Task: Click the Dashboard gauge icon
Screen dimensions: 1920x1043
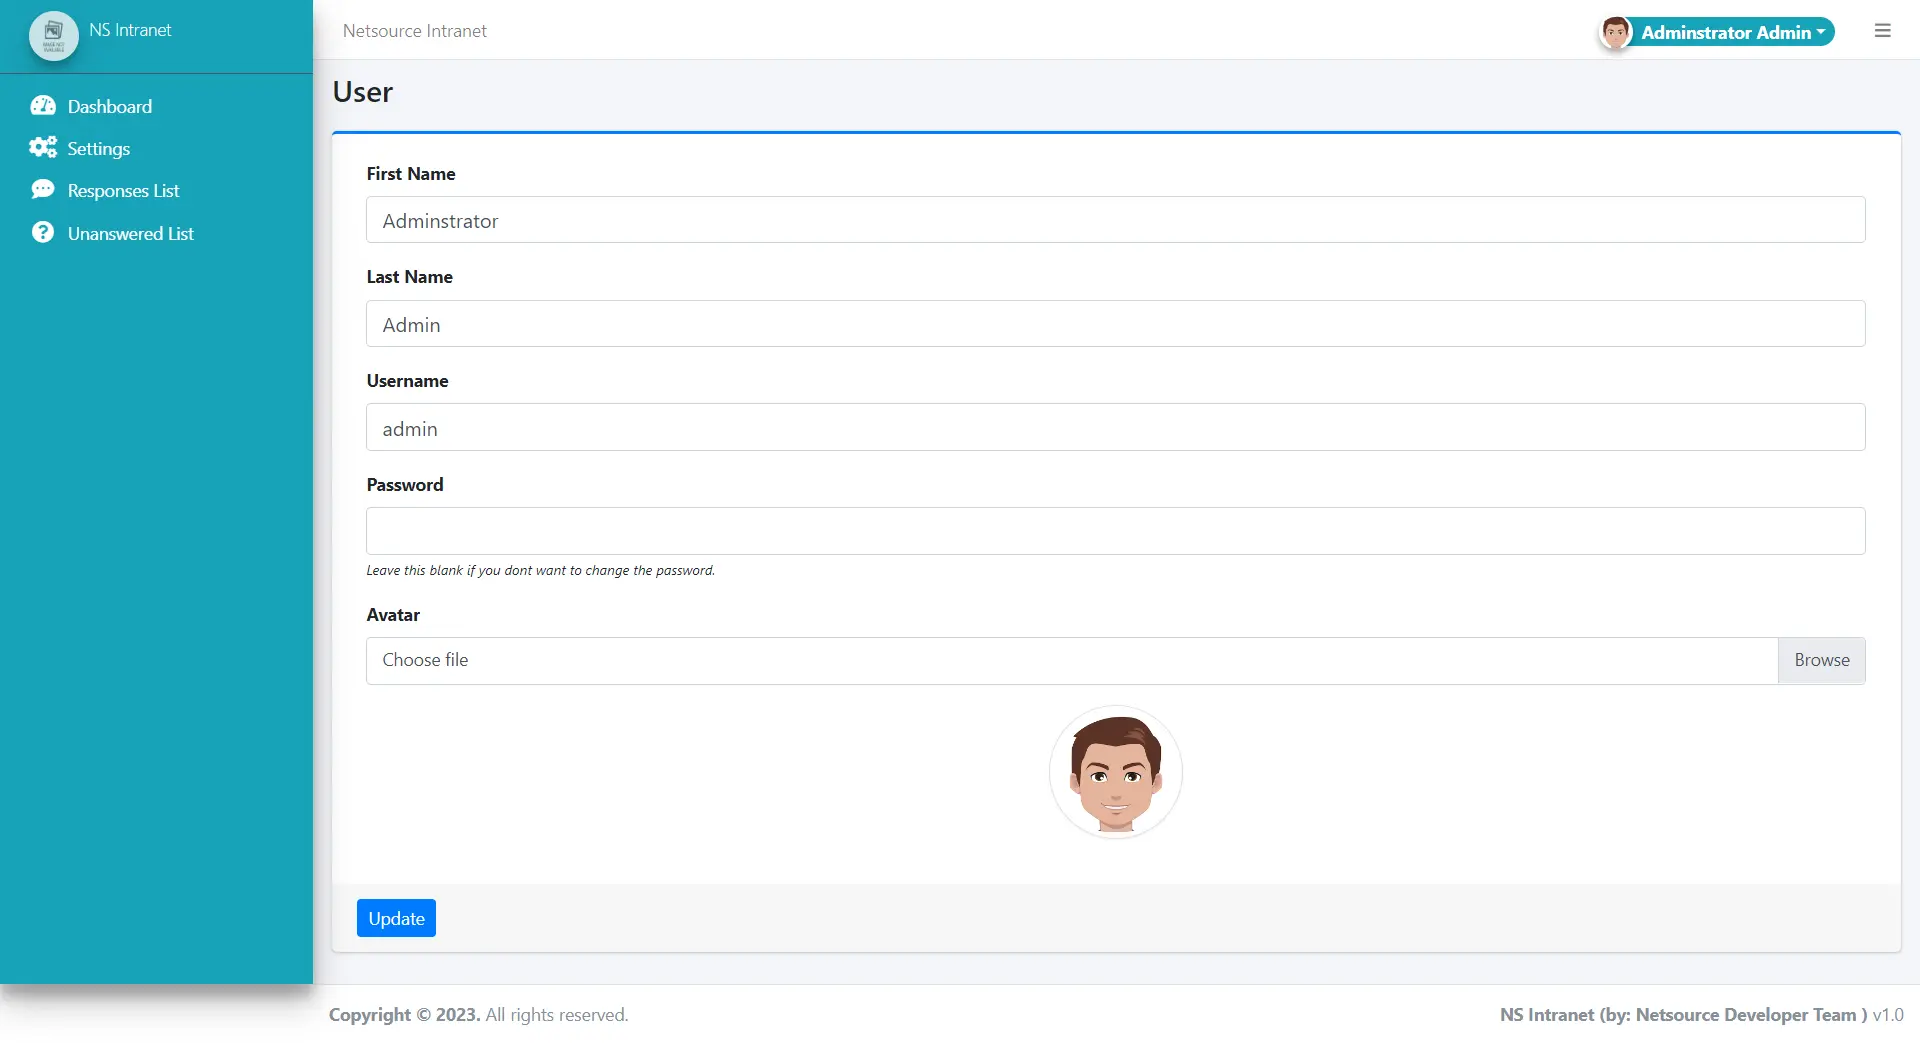Action: pos(43,106)
